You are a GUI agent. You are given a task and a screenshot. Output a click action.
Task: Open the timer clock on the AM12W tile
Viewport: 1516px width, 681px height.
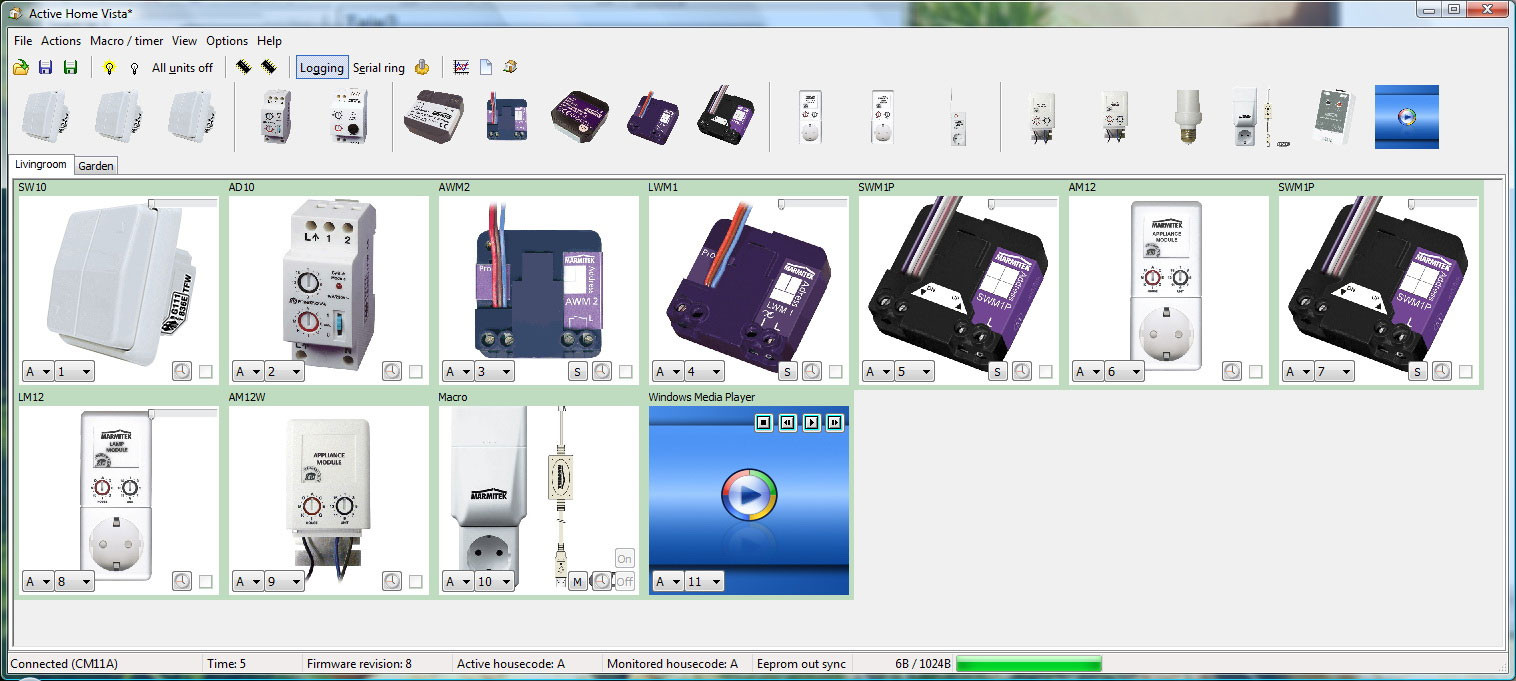[x=391, y=581]
